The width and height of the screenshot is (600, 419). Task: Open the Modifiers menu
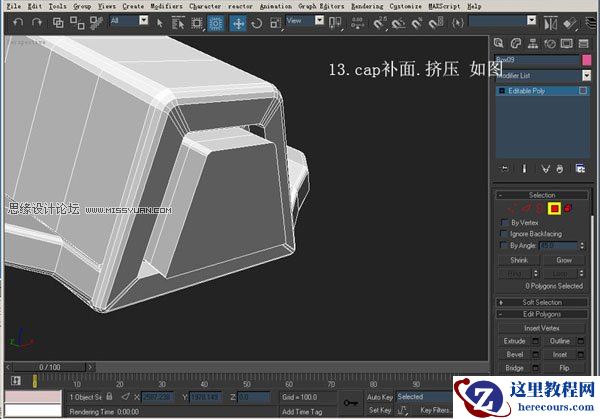pos(166,6)
